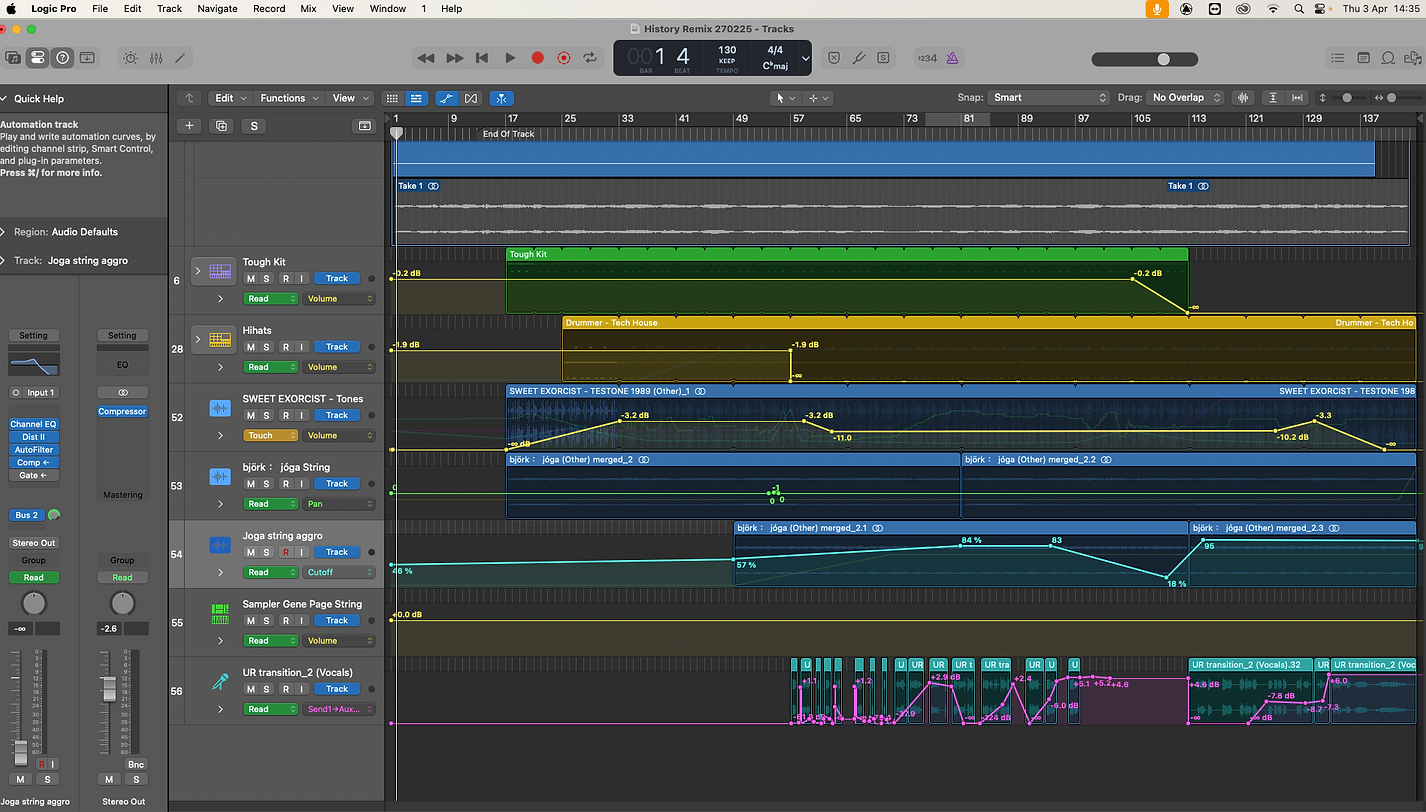Viewport: 1426px width, 812px height.
Task: Toggle the Solo S toolbar button
Action: [883, 58]
